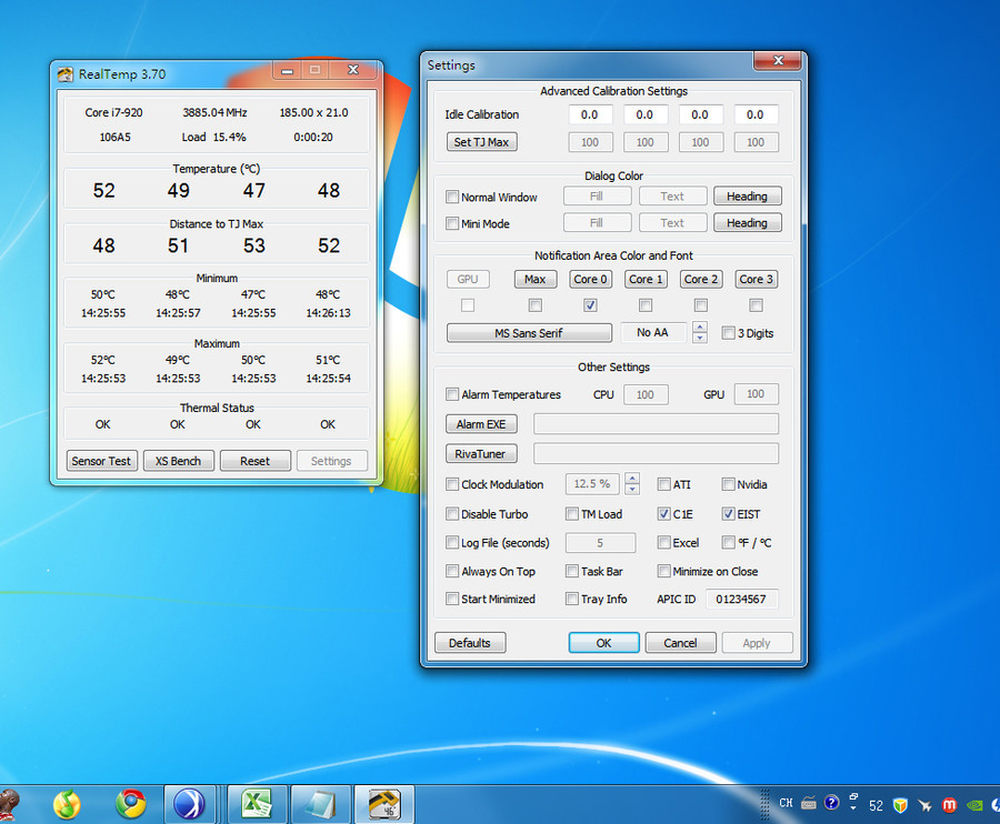Uncheck the C1E checkbox
This screenshot has width=1000, height=824.
tap(664, 514)
